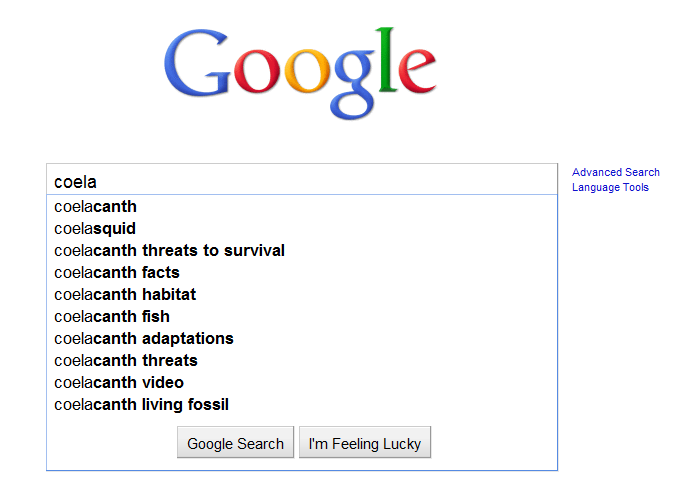Choose the "coelasquid" suggestion
694x489 pixels.
pos(95,229)
